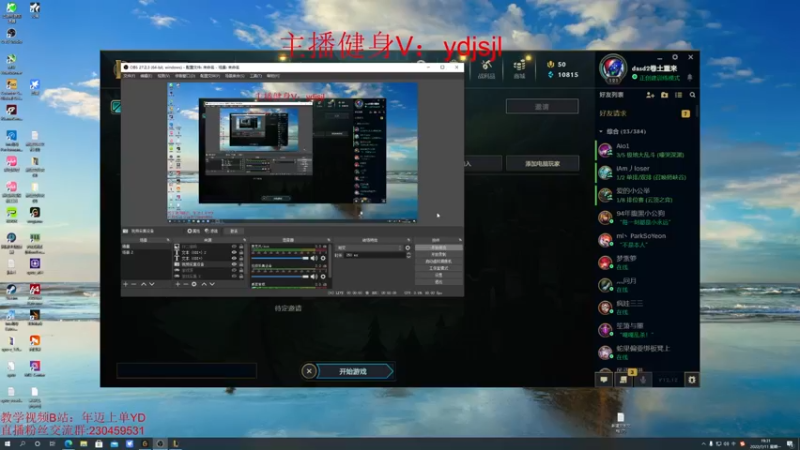This screenshot has height=450, width=800.
Task: Select the second scene (场景 2) in scenes list
Action: pyautogui.click(x=145, y=252)
